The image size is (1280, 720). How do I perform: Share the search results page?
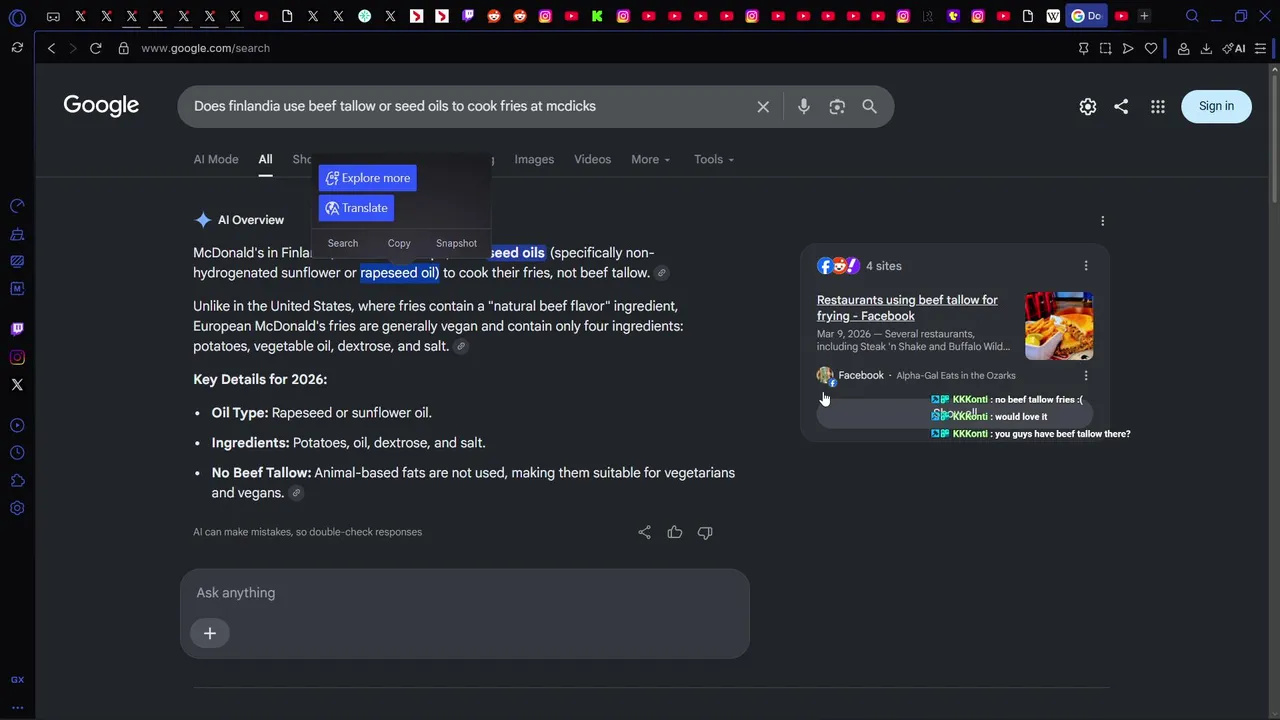click(x=1121, y=106)
